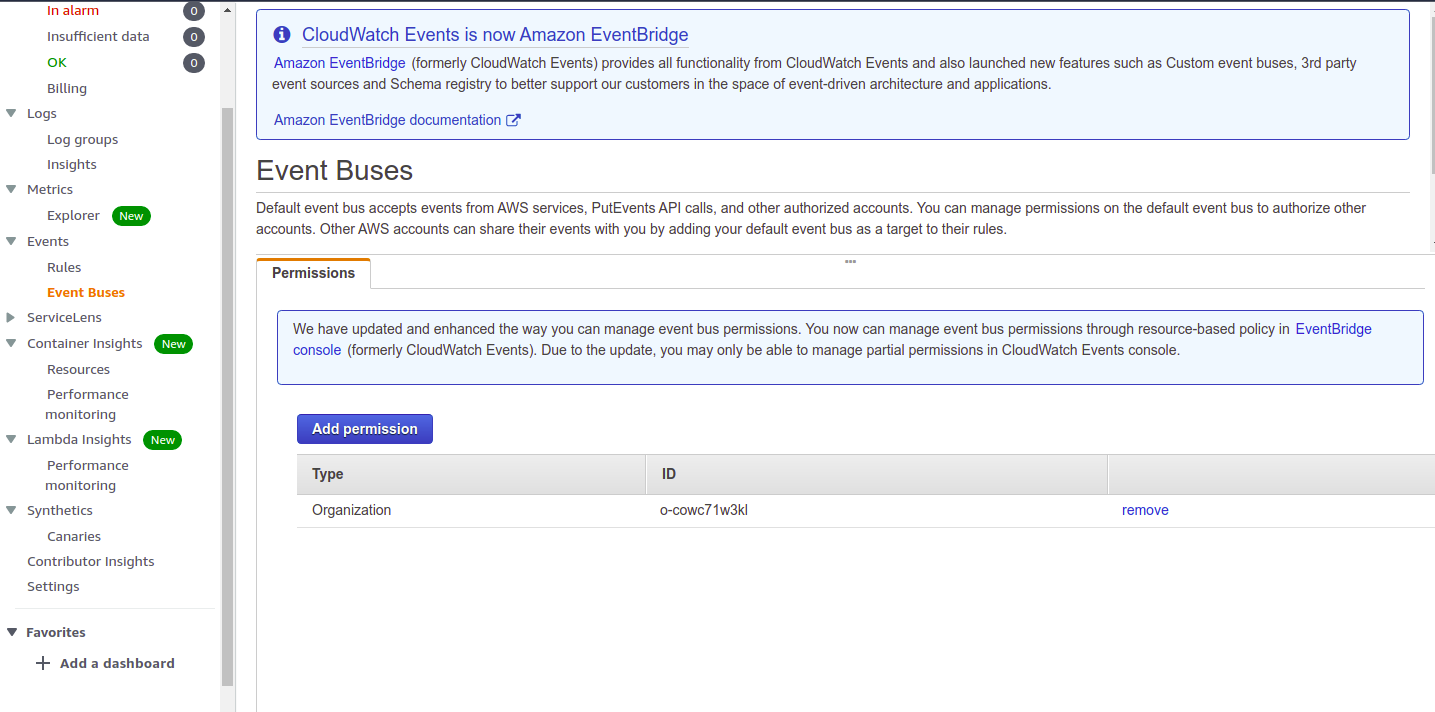Open Synthetics Canaries

pyautogui.click(x=74, y=537)
